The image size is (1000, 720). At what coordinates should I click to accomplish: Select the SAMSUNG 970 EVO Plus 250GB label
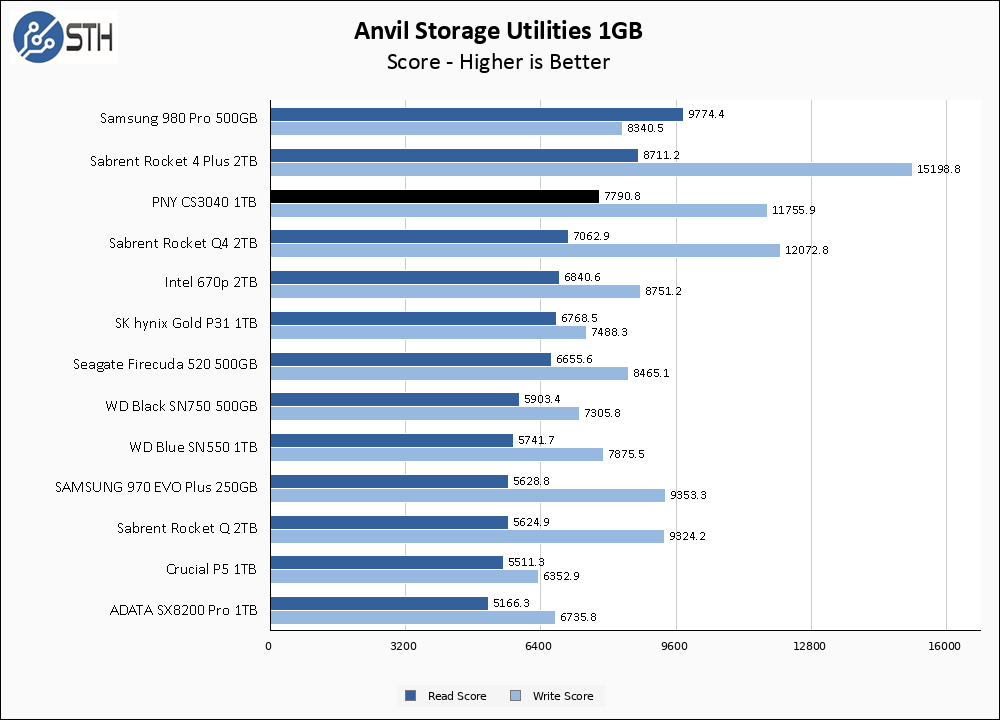click(156, 487)
